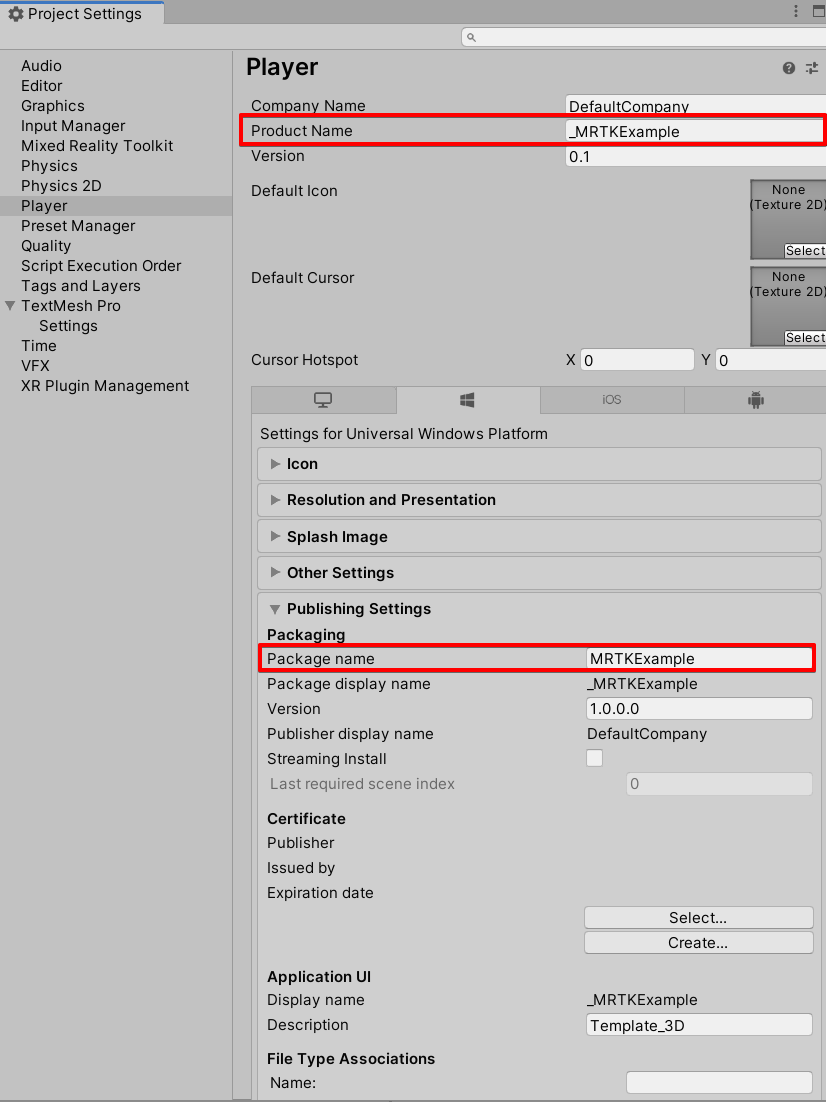The height and width of the screenshot is (1102, 832).
Task: Open the VFX settings category
Action: pos(35,365)
